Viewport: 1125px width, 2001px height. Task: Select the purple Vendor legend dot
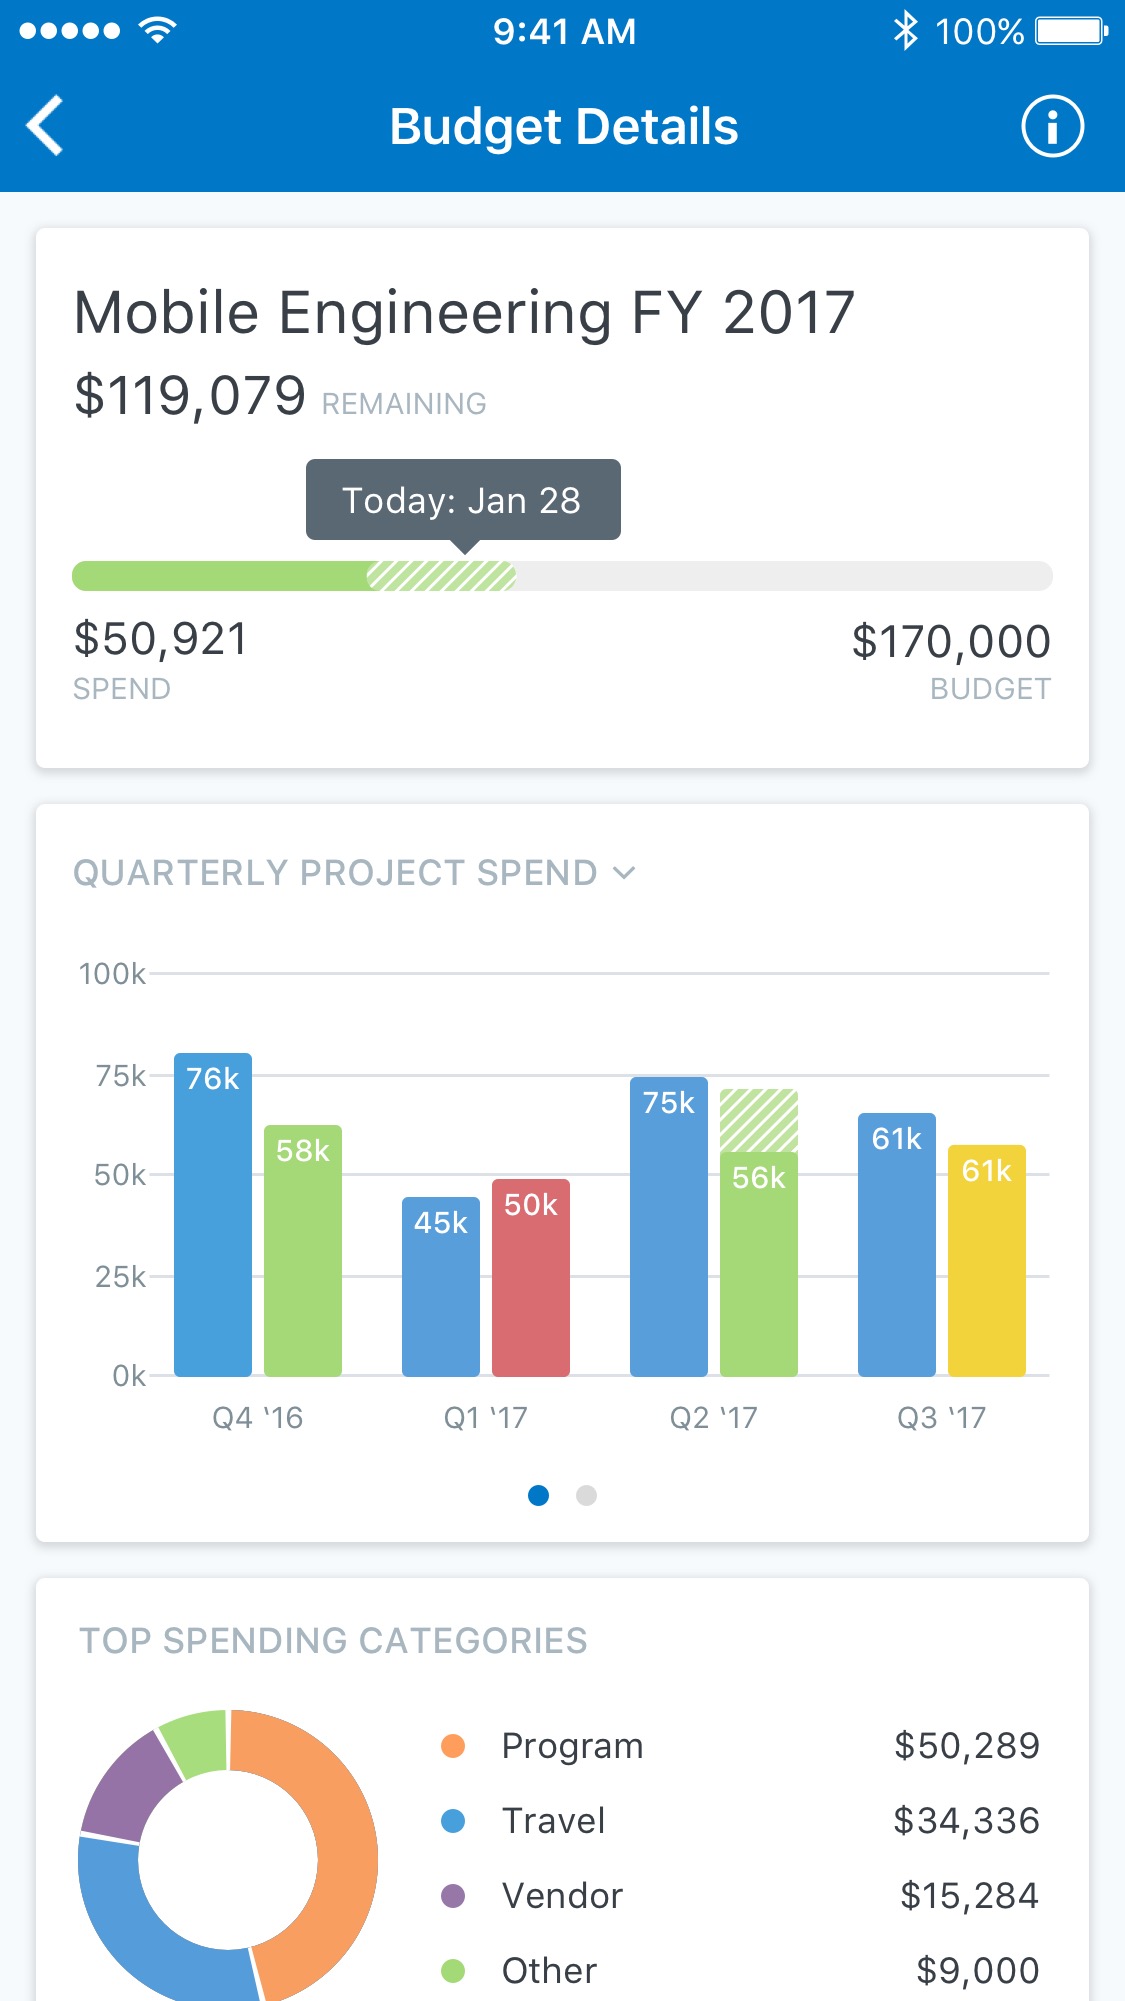pyautogui.click(x=453, y=1896)
